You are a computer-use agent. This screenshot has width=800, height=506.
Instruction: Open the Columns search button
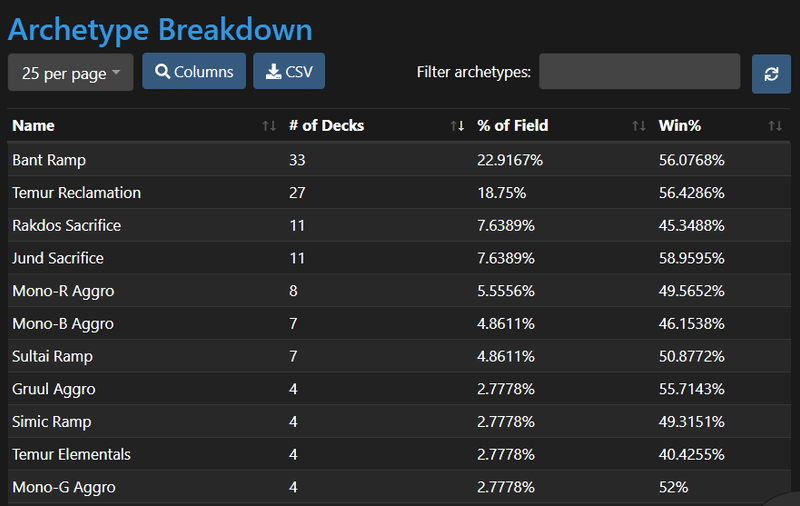pyautogui.click(x=194, y=71)
